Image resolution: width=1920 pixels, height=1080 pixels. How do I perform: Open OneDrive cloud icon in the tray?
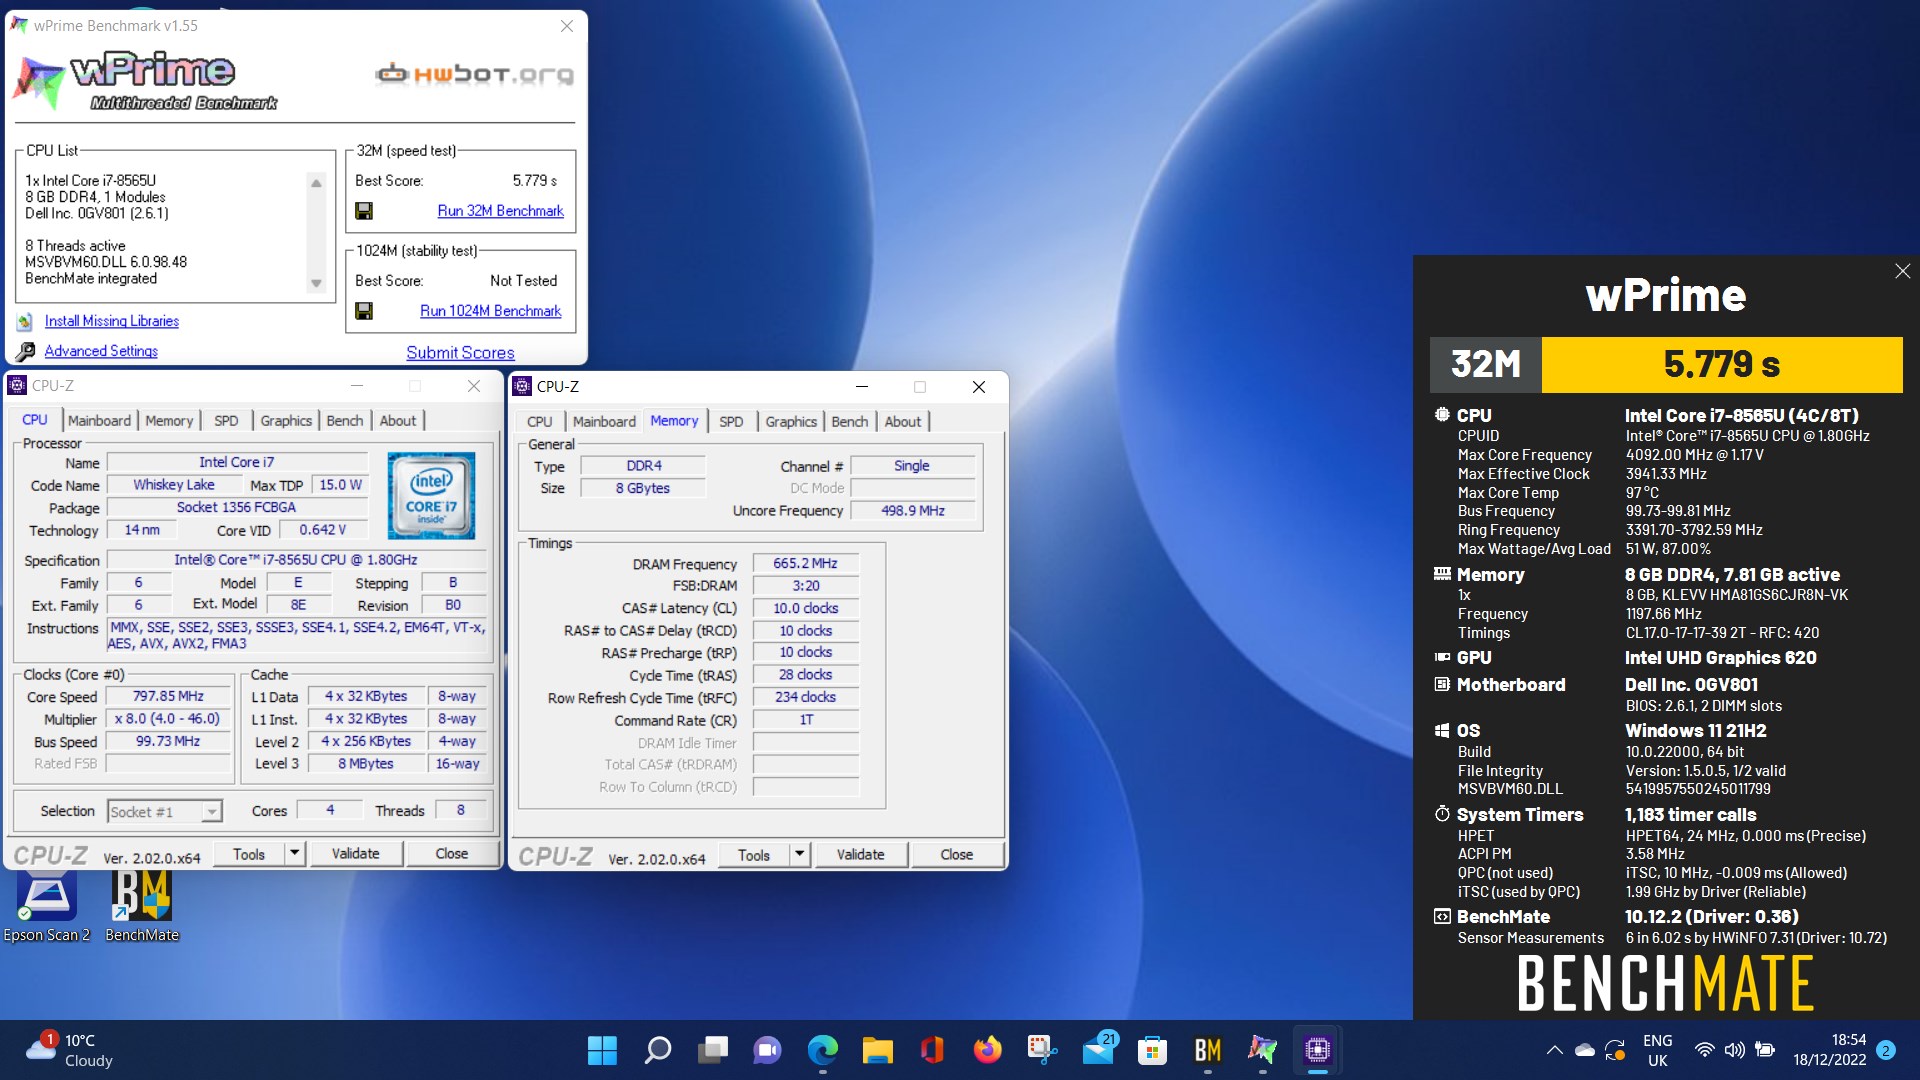tap(1585, 1050)
